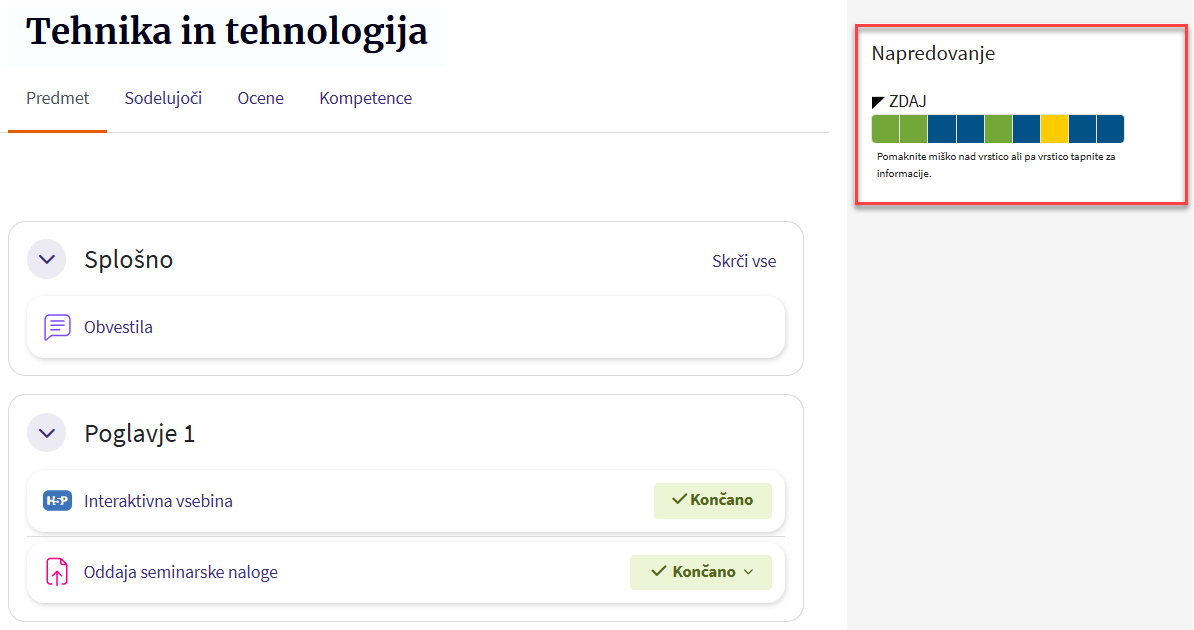Toggle Končano completion on Interaktivna vsebina

coord(712,500)
